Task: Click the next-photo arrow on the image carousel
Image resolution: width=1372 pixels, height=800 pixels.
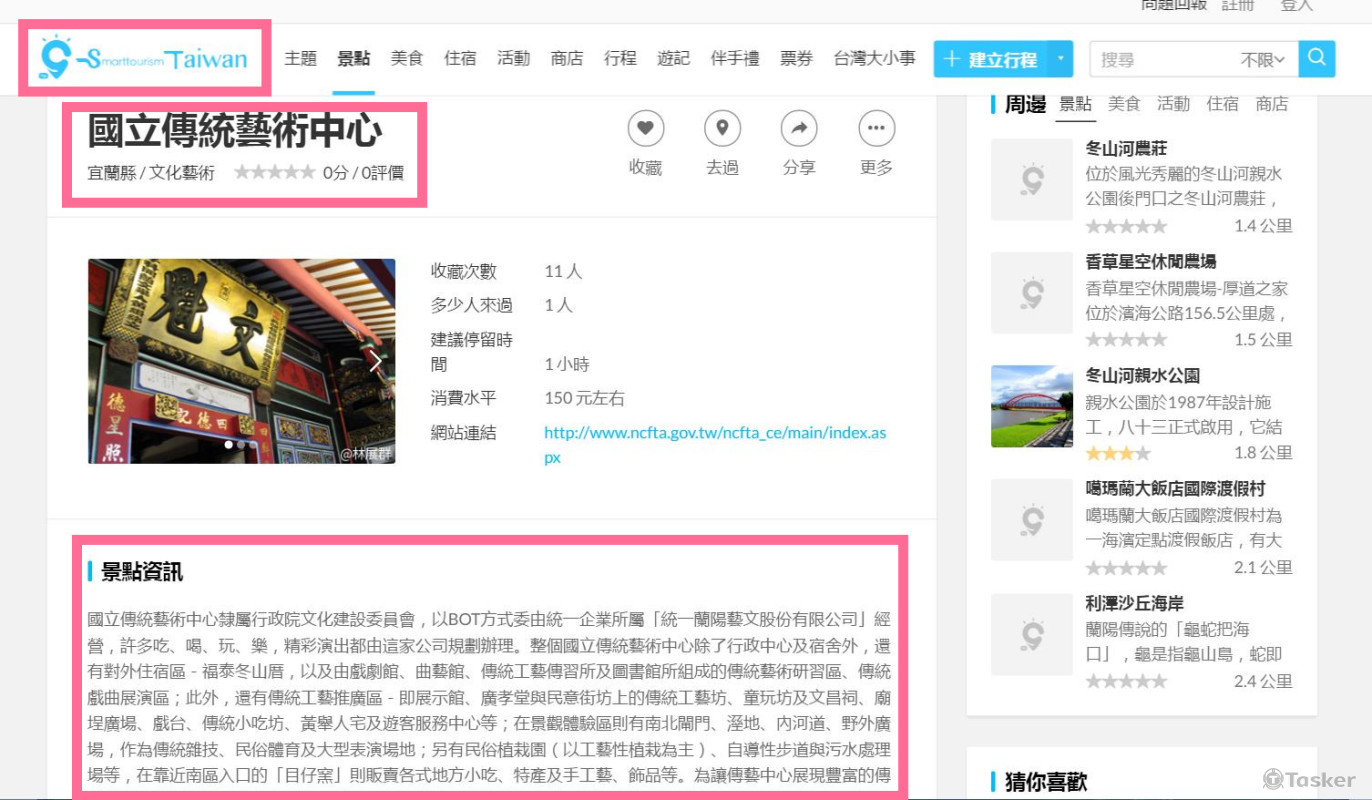Action: 376,361
